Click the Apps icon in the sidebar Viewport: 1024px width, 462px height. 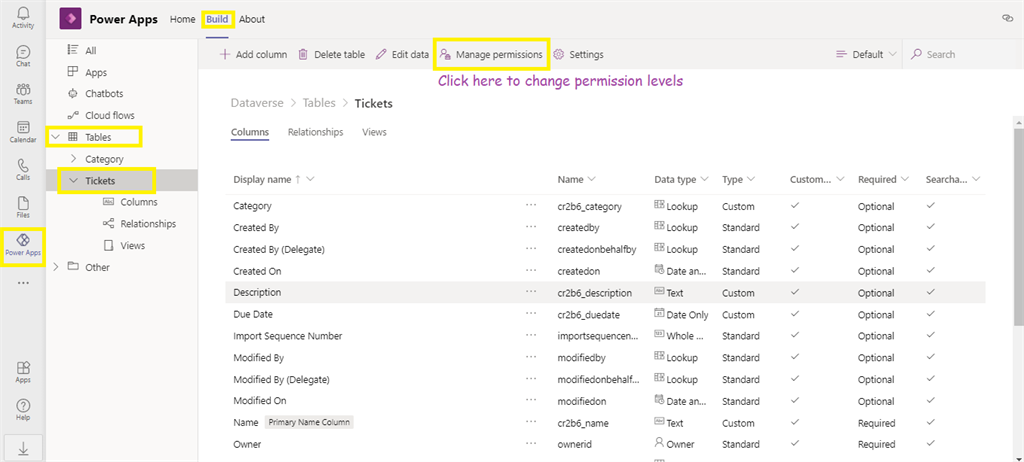click(22, 371)
